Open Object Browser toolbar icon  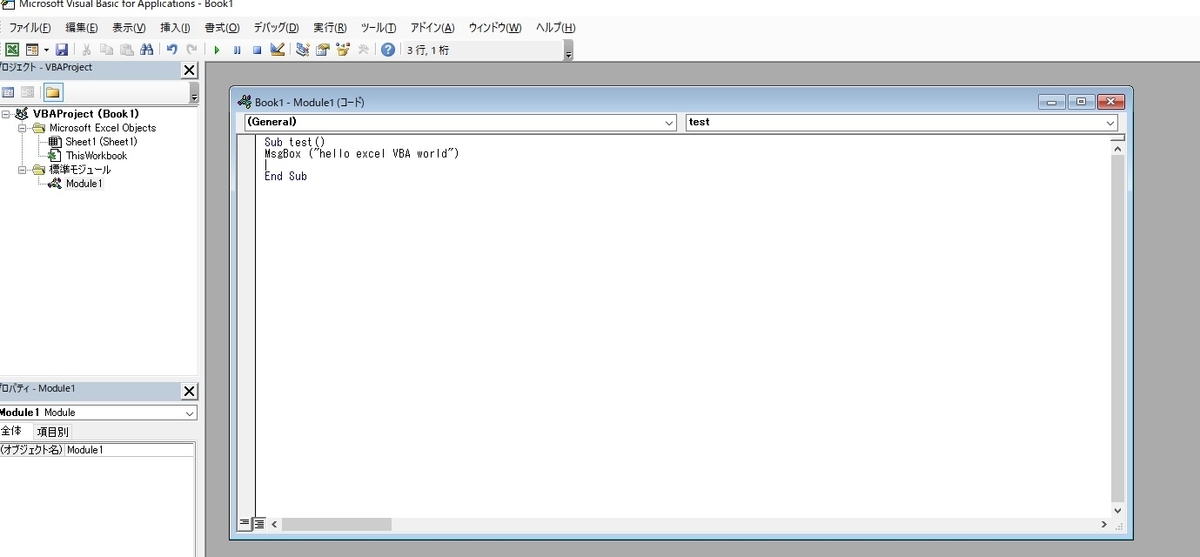click(x=343, y=49)
